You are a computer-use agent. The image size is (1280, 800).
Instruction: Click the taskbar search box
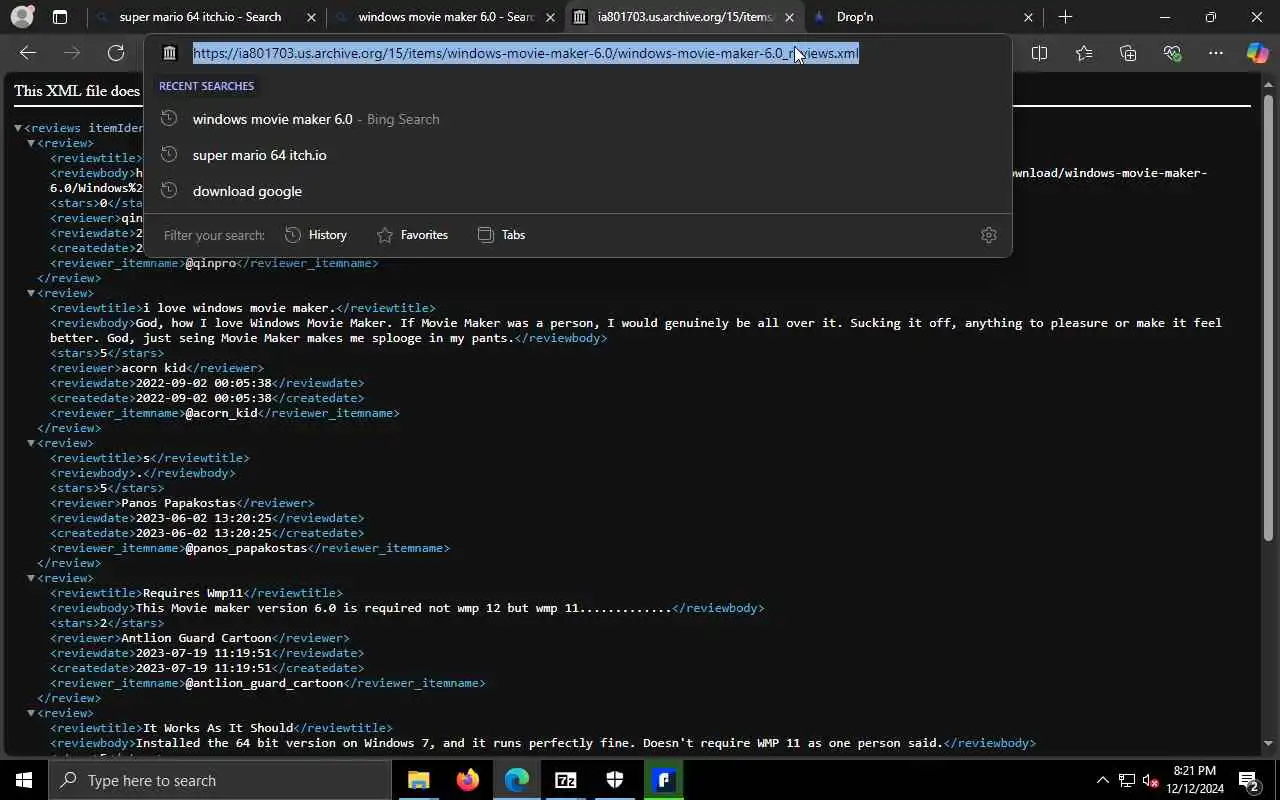click(220, 780)
